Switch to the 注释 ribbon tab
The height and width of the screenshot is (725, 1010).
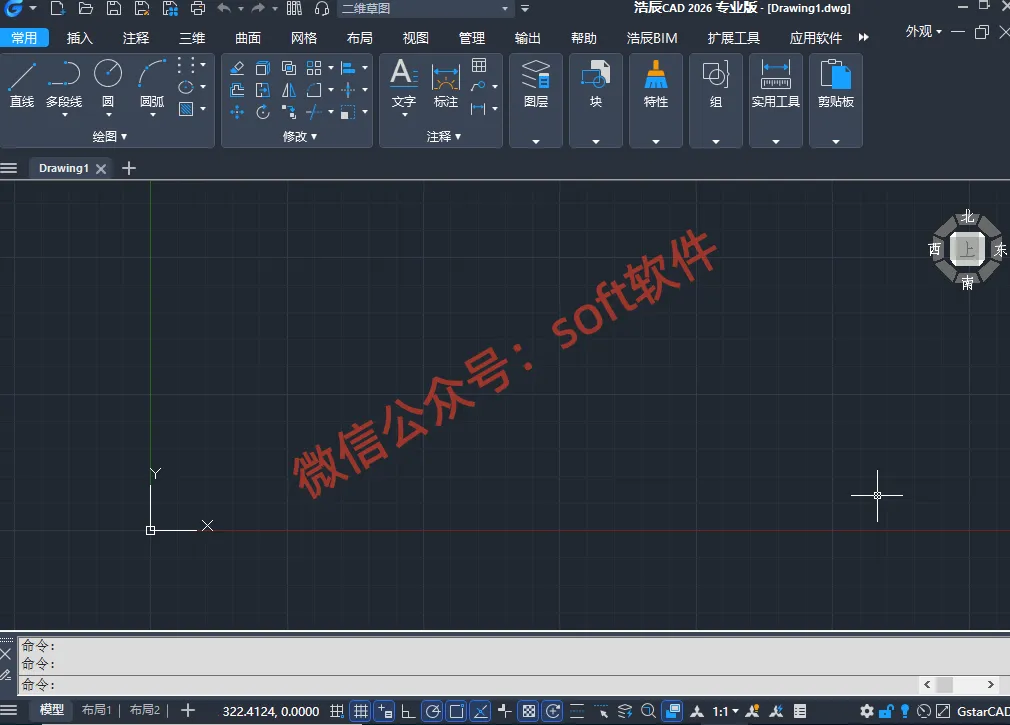(x=136, y=38)
